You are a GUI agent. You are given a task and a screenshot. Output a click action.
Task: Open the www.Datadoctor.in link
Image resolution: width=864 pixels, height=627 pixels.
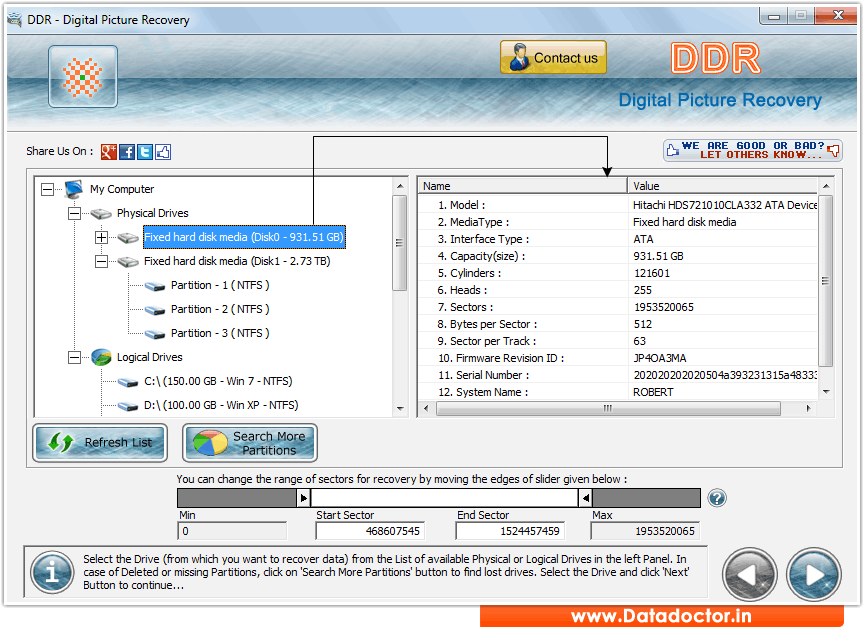(x=661, y=616)
